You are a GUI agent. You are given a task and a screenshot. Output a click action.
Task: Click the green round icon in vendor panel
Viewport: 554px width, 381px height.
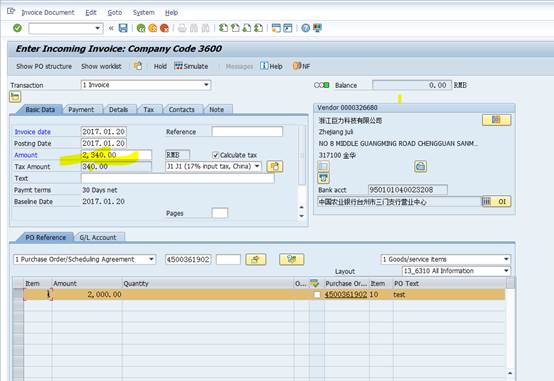tap(420, 166)
